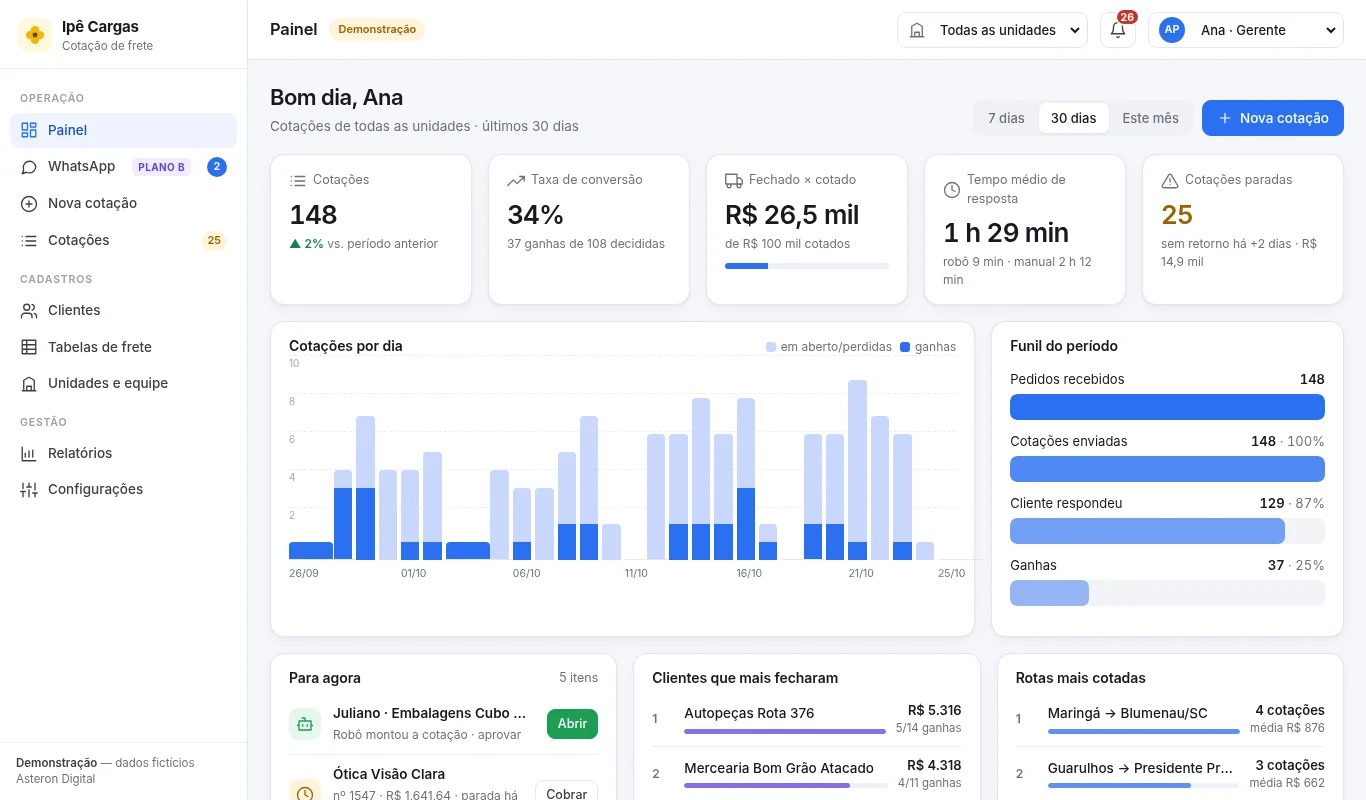Click the blue Nova cotação button
The image size is (1366, 800).
[x=1273, y=118]
